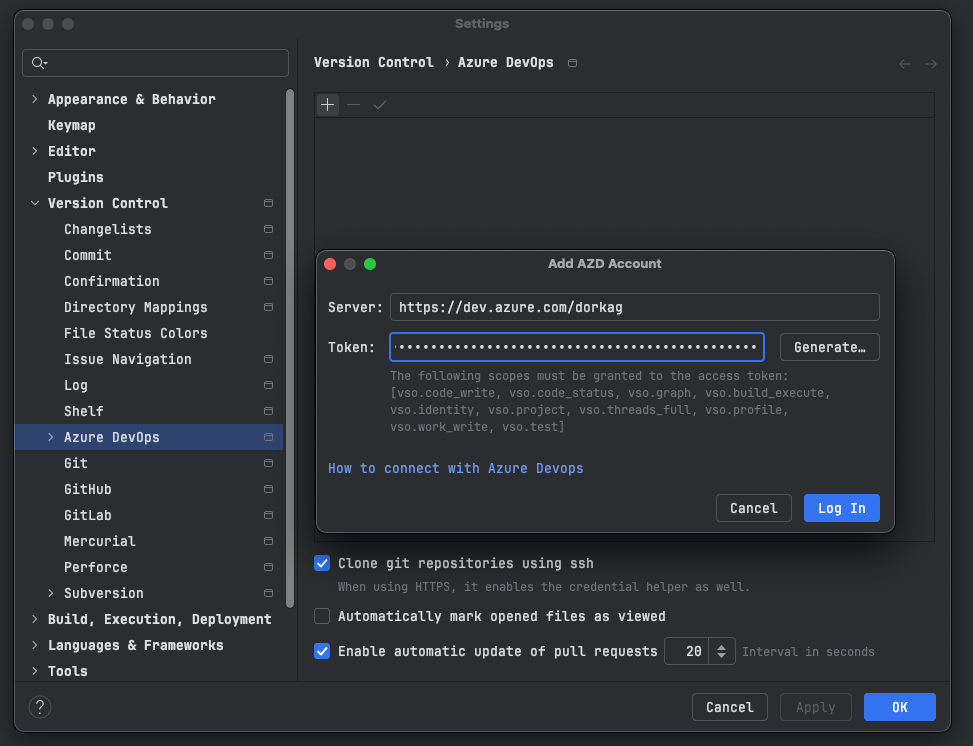Expand the Editor section
Screen dimensions: 973x746
click(x=35, y=151)
